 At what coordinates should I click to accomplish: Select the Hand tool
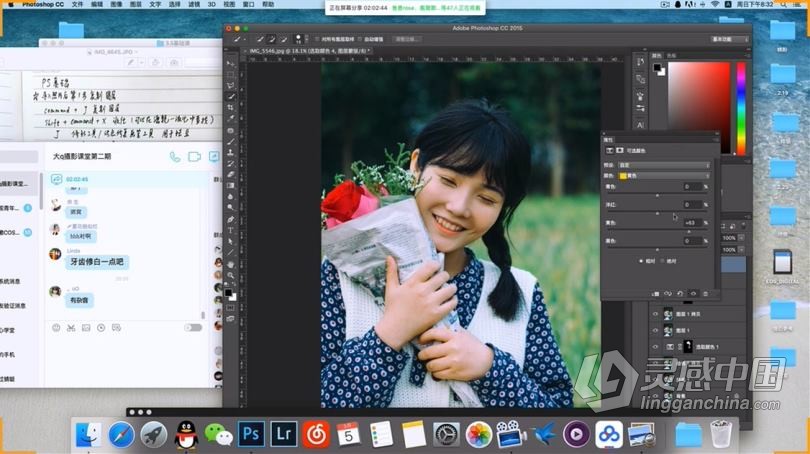(x=230, y=264)
